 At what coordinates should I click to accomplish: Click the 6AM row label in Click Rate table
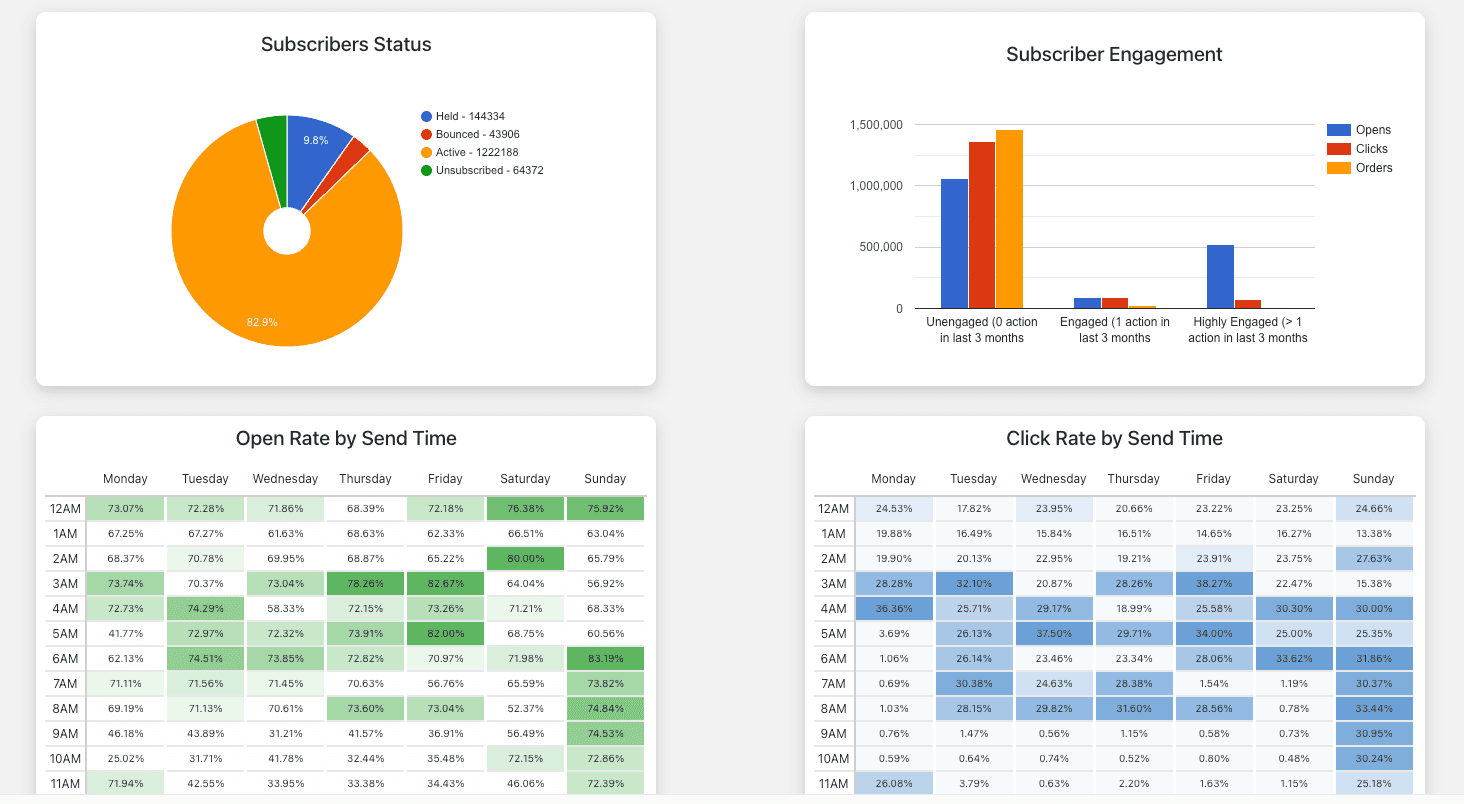click(x=833, y=659)
